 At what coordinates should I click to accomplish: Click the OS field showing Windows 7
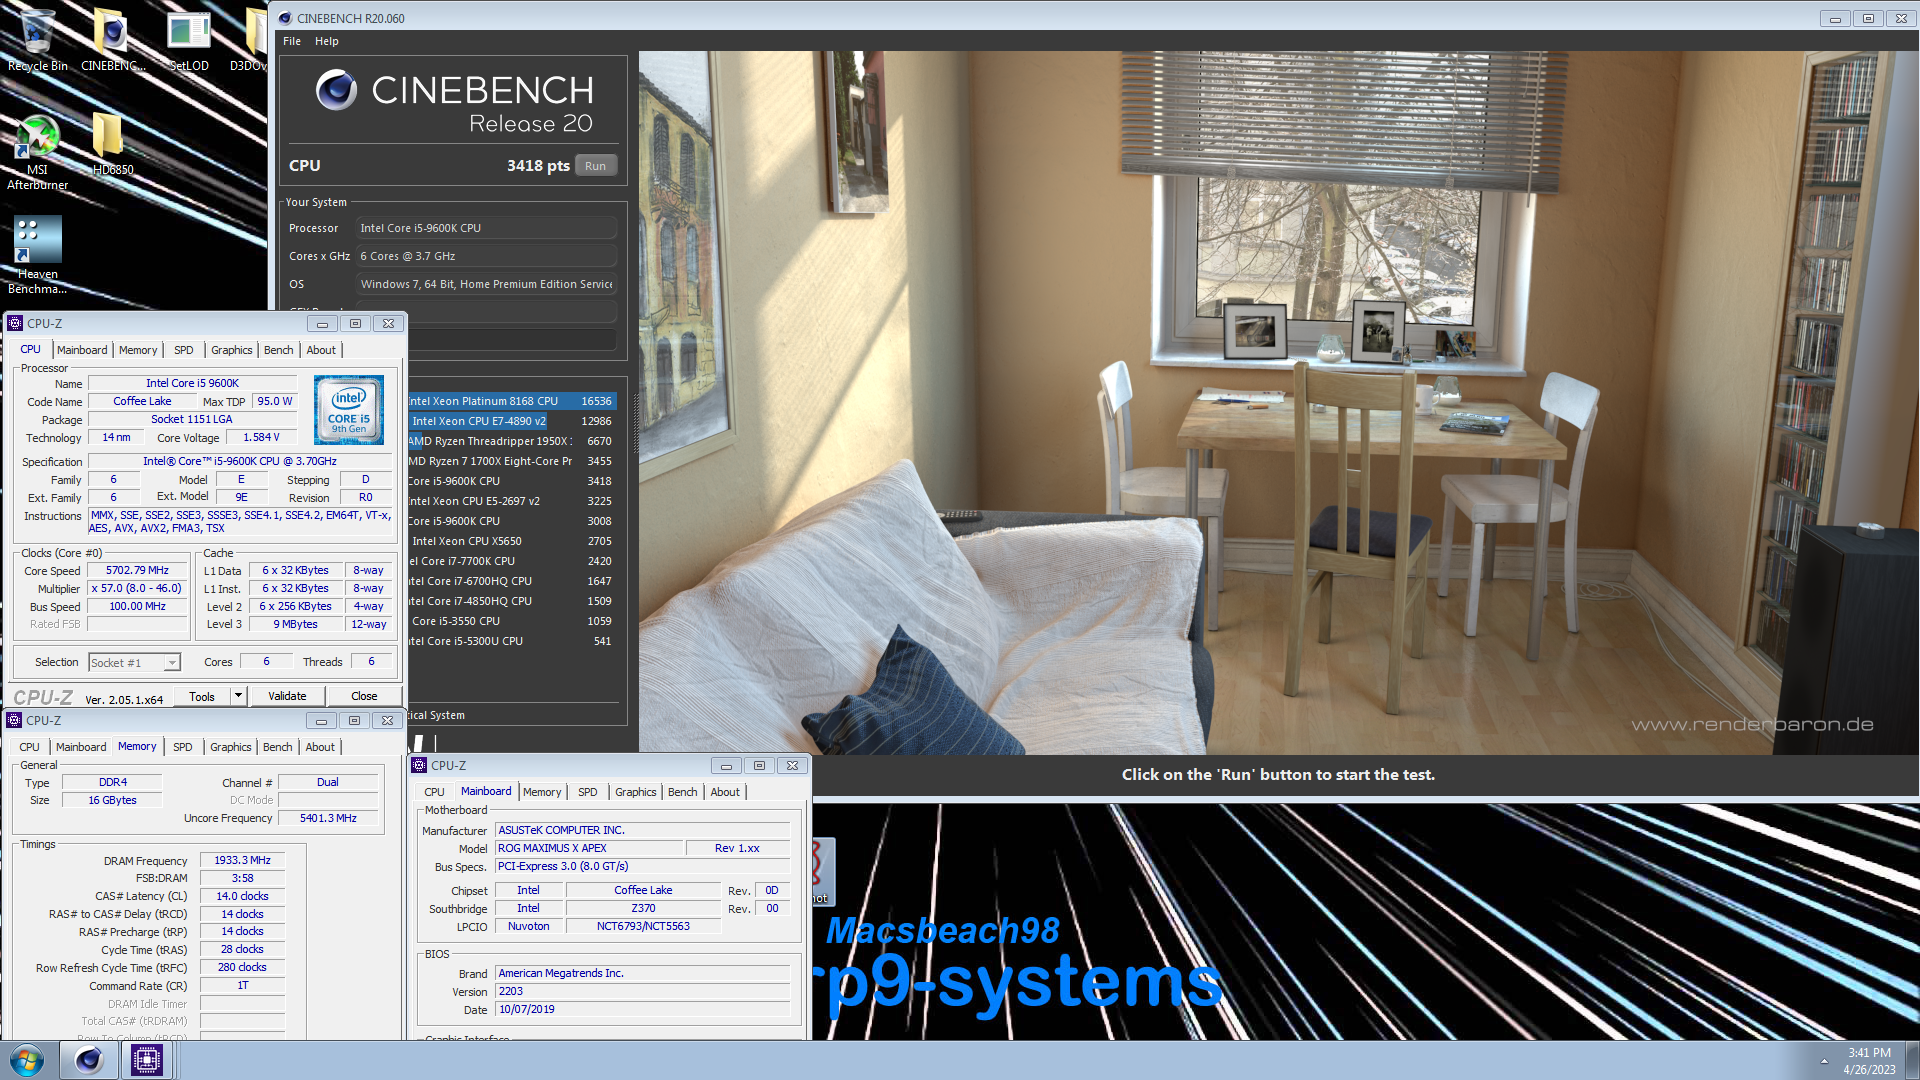point(487,284)
